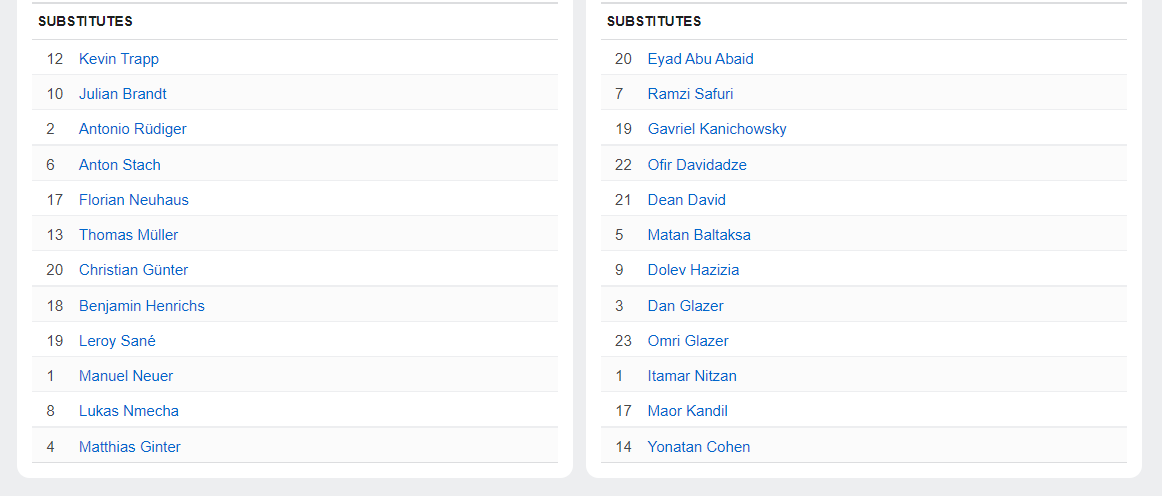This screenshot has width=1162, height=496.
Task: Open the Christian Günter link
Action: pos(134,270)
